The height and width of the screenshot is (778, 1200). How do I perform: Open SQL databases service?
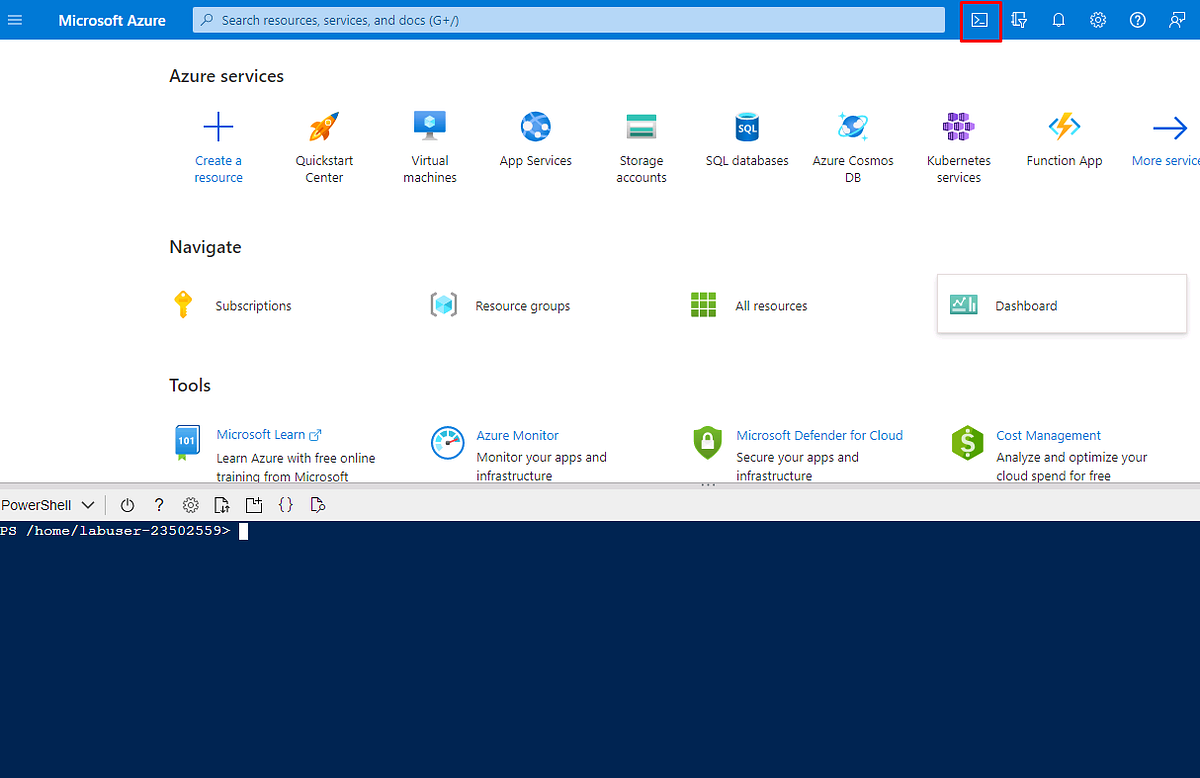(x=747, y=126)
